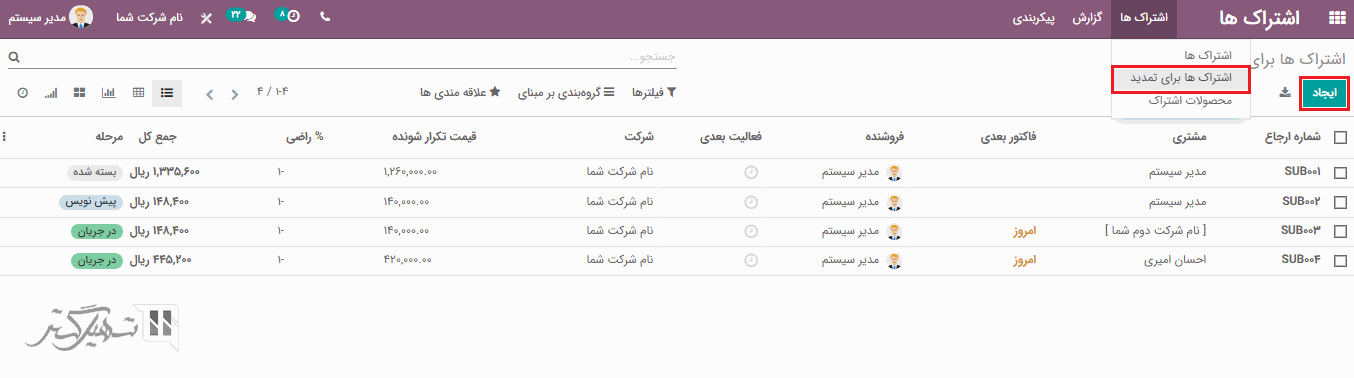The width and height of the screenshot is (1354, 378).
Task: Switch to the bar graph view
Action: (x=109, y=93)
